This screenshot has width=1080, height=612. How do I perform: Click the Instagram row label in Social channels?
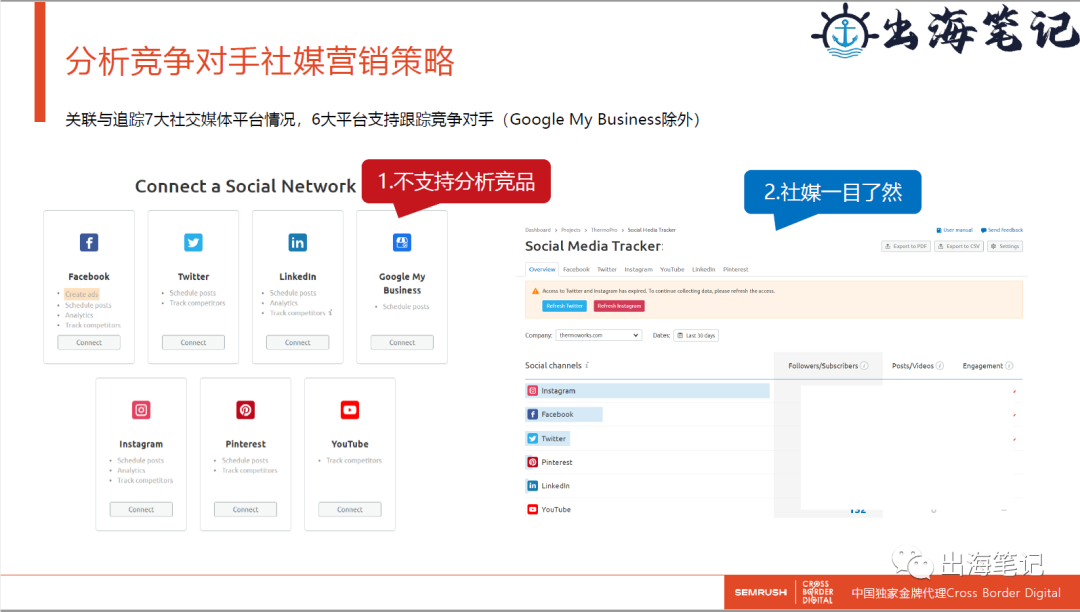[558, 390]
